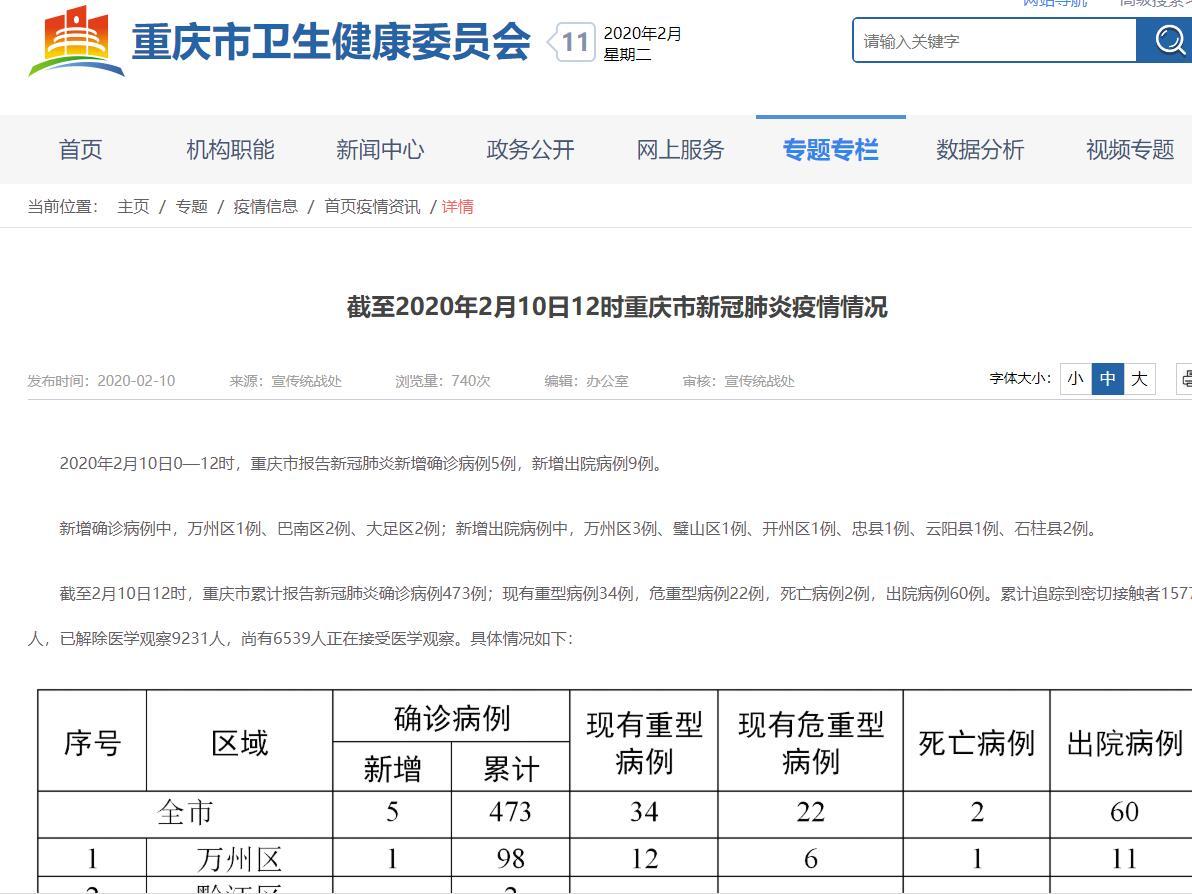This screenshot has height=894, width=1192.
Task: Click the 98 cell in 万州区 row
Action: pos(511,859)
